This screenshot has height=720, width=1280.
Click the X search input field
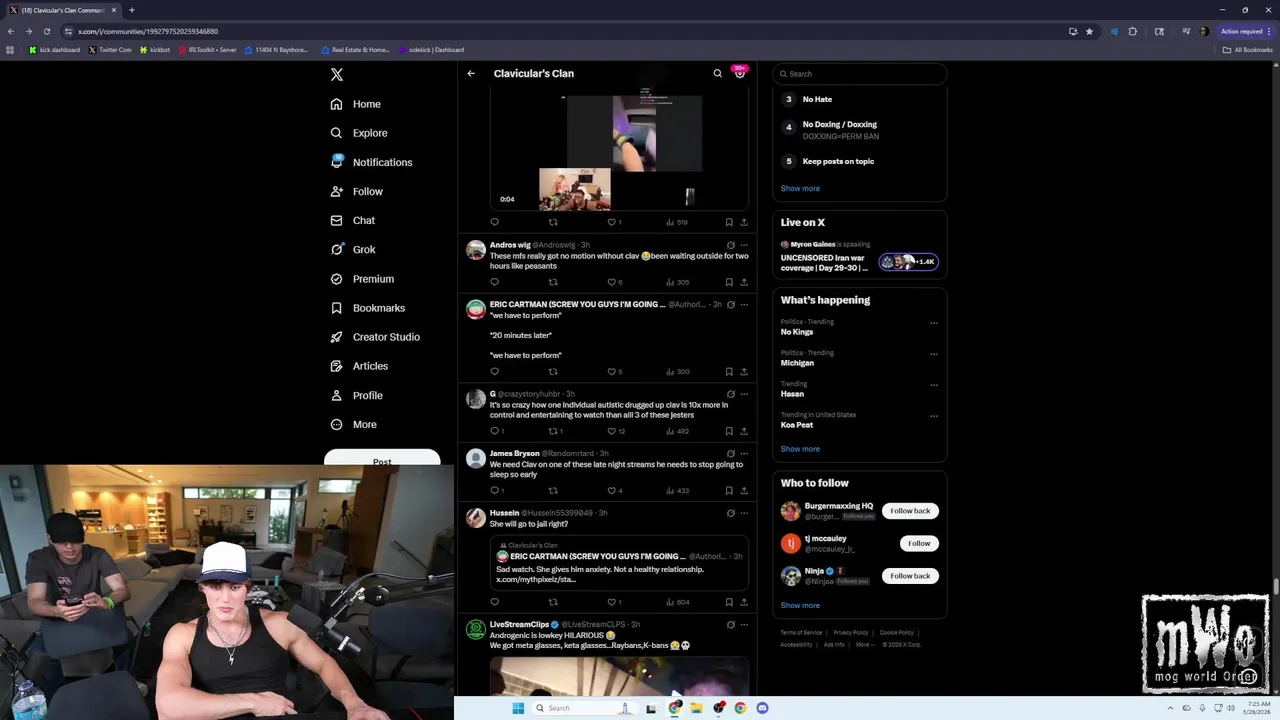(x=859, y=74)
